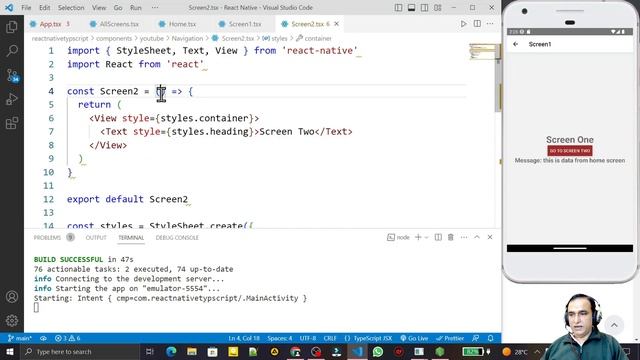640x360 pixels.
Task: Open the Explorer view in activity bar
Action: tap(12, 27)
